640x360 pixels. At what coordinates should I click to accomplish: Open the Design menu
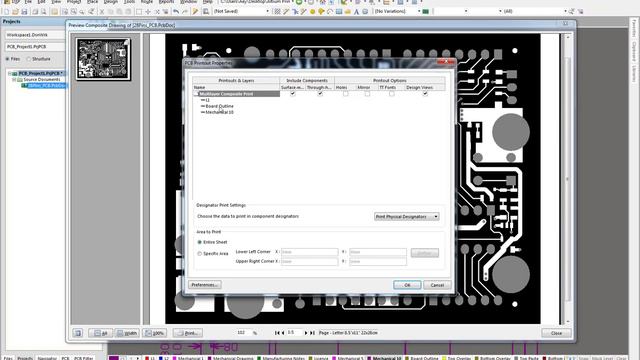click(111, 2)
